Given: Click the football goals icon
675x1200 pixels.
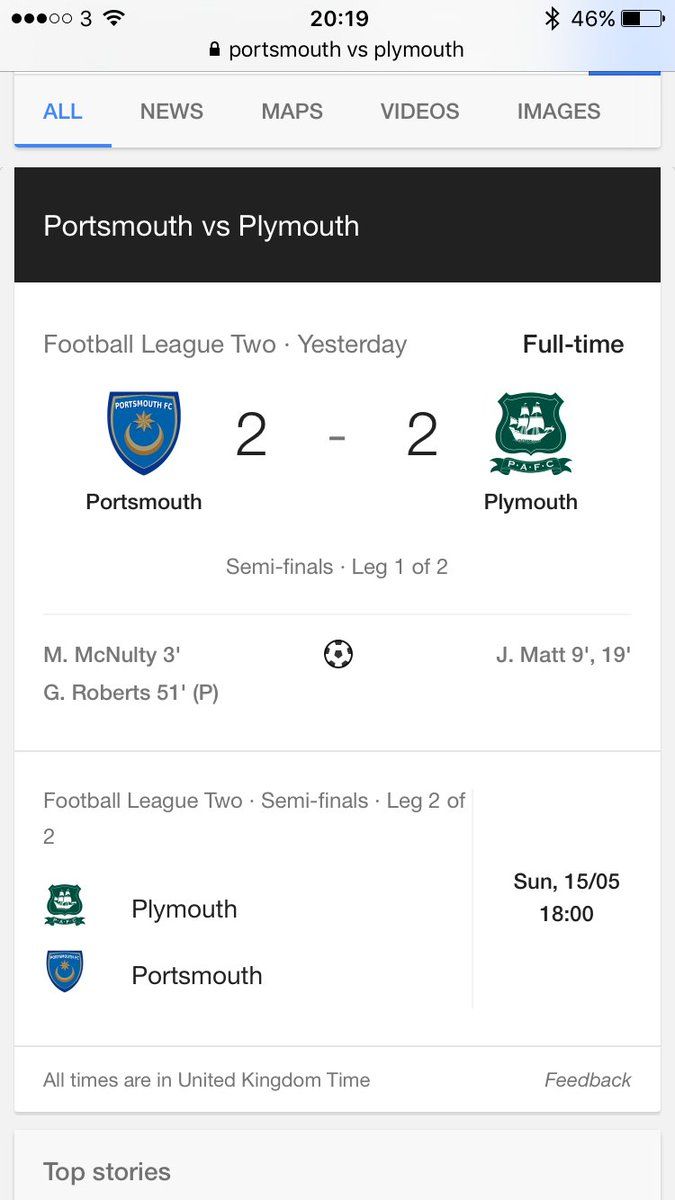Looking at the screenshot, I should pos(338,655).
